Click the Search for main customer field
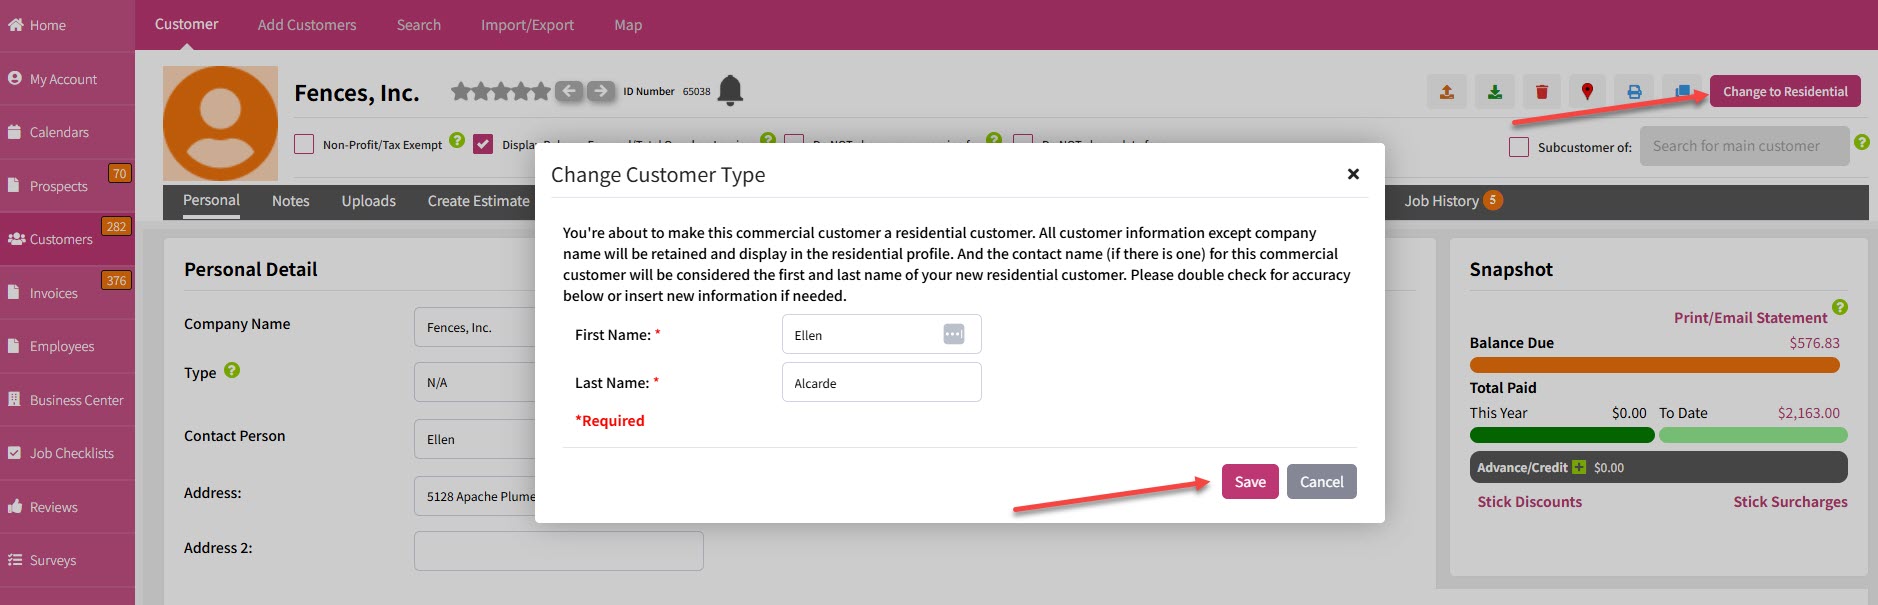Viewport: 1878px width, 605px height. (x=1744, y=146)
